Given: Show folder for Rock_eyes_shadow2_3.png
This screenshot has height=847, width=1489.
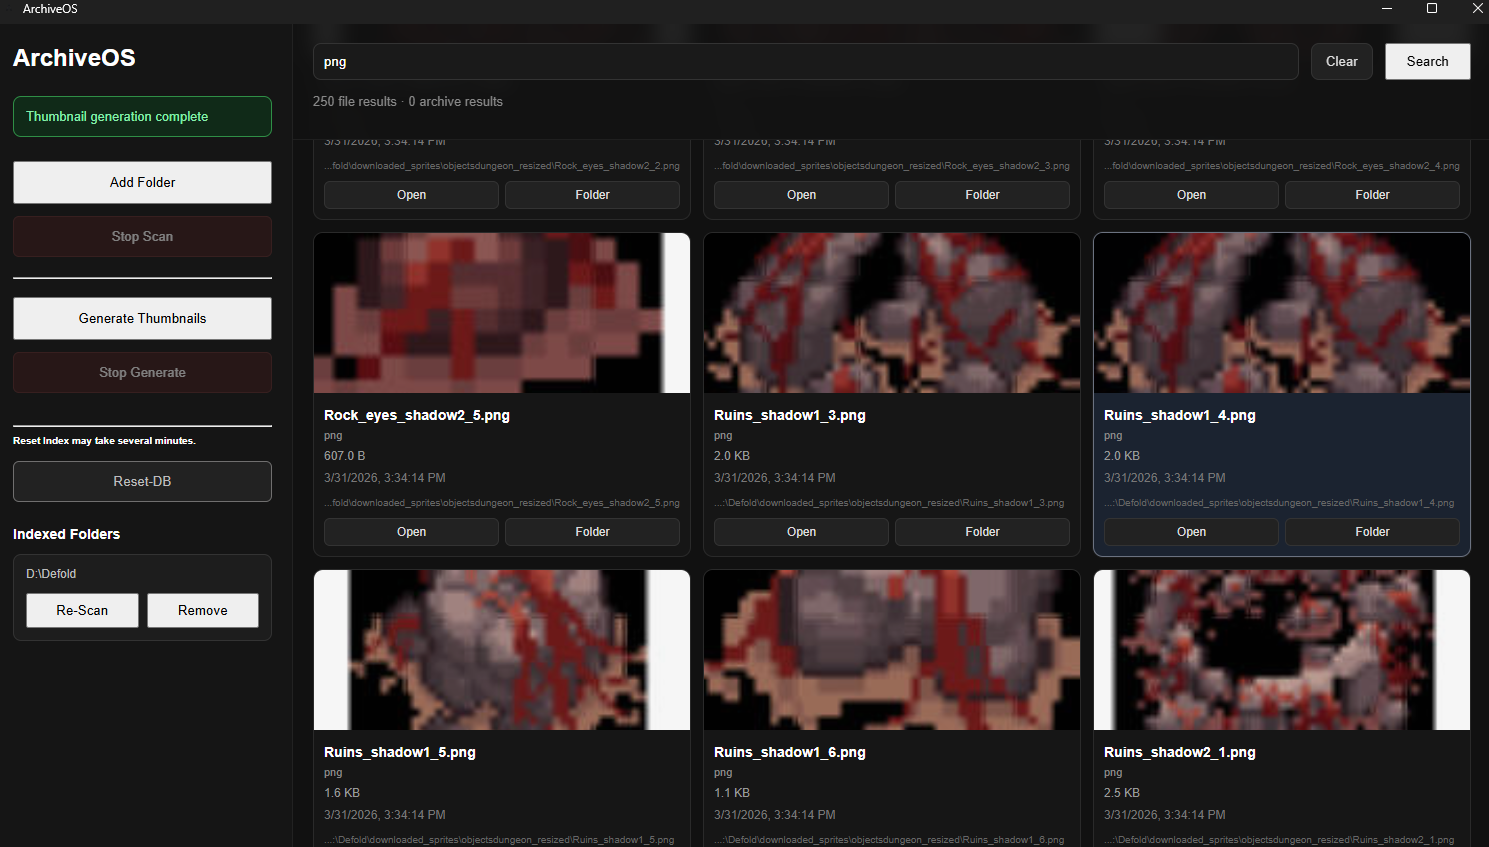Looking at the screenshot, I should click(982, 195).
